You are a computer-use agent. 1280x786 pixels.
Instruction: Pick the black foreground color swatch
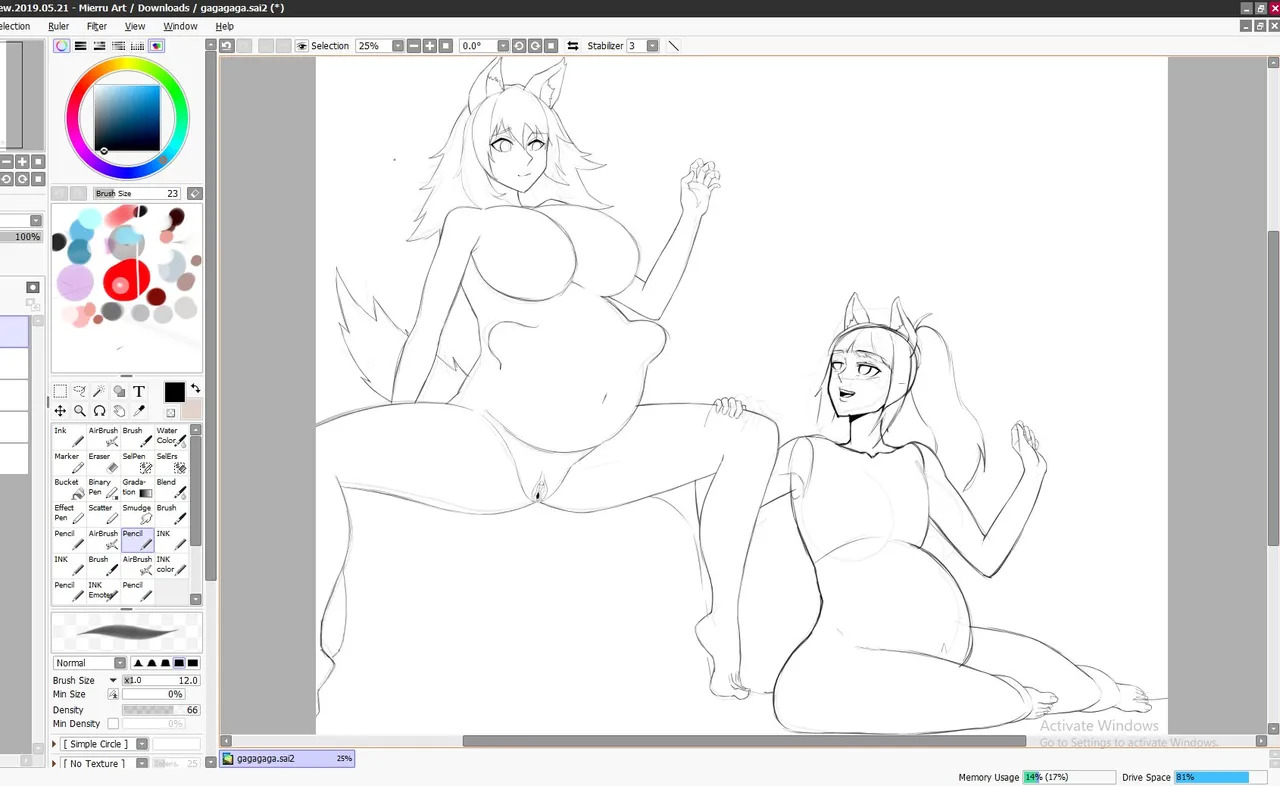(x=174, y=392)
